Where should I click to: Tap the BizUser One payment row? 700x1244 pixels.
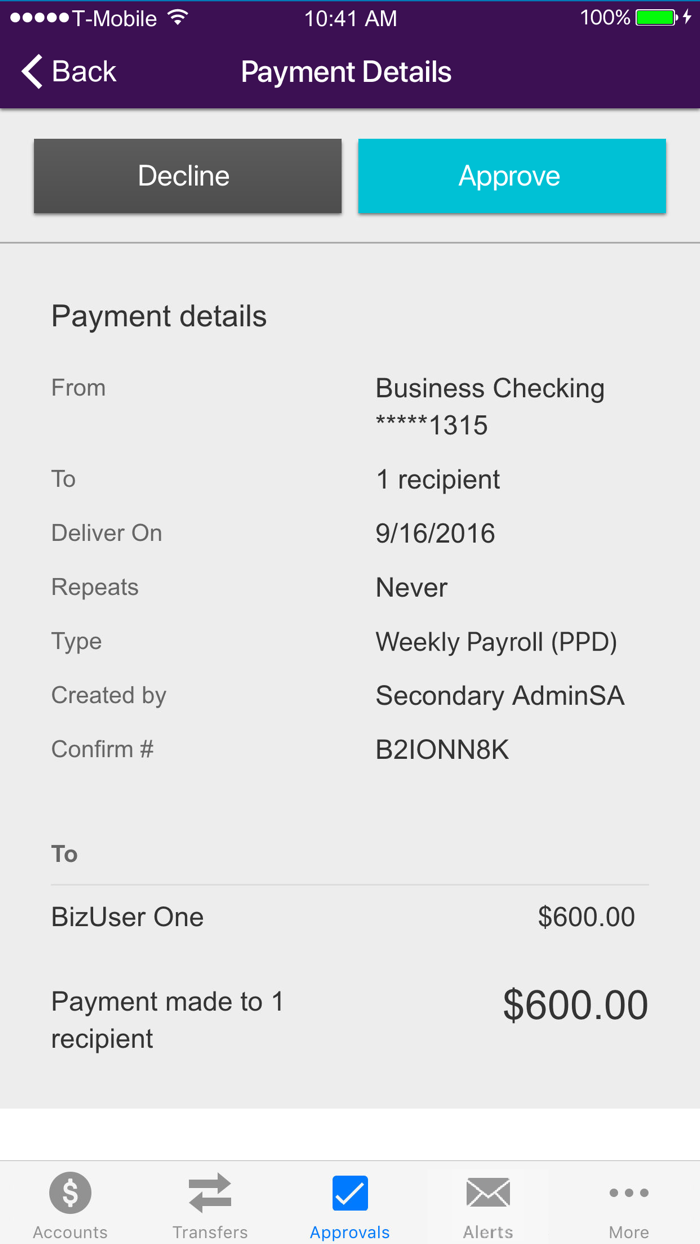pyautogui.click(x=350, y=916)
